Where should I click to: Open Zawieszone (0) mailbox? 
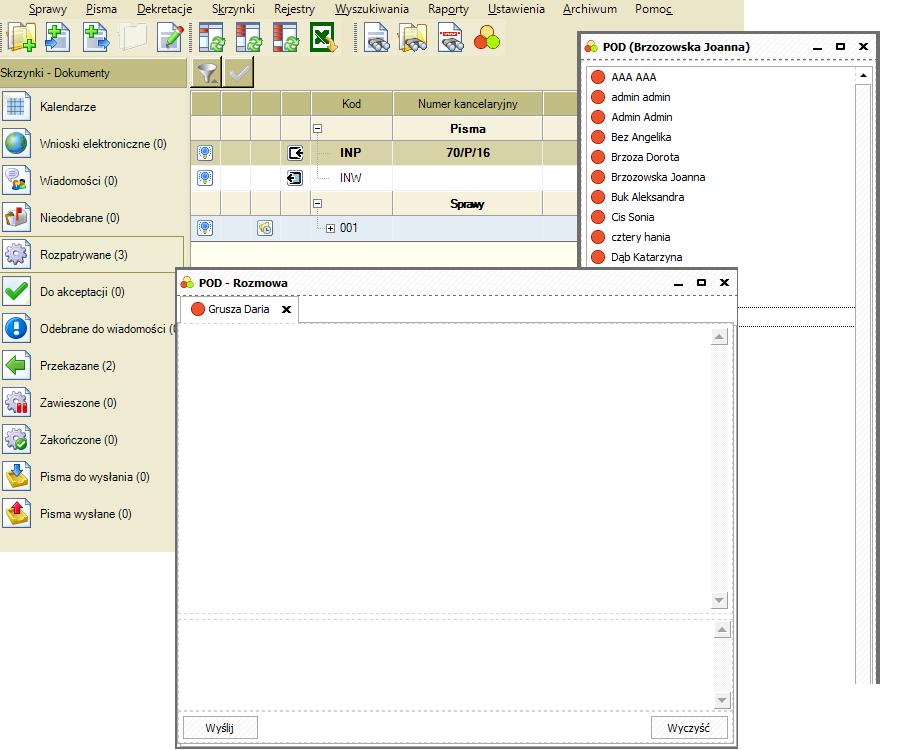click(x=78, y=403)
